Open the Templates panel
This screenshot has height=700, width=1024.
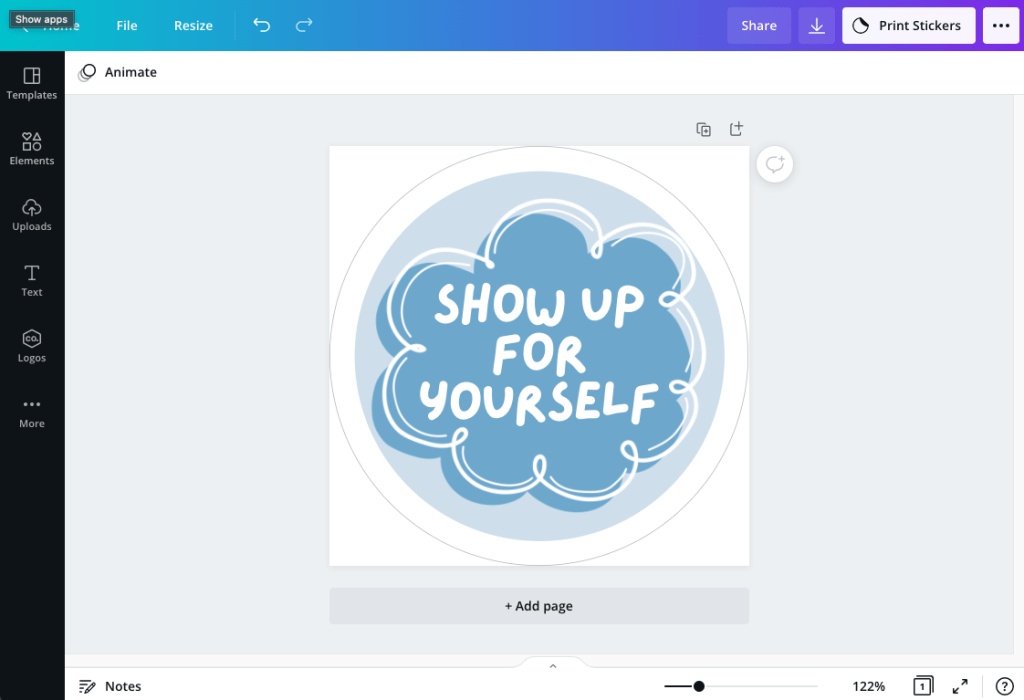click(32, 83)
